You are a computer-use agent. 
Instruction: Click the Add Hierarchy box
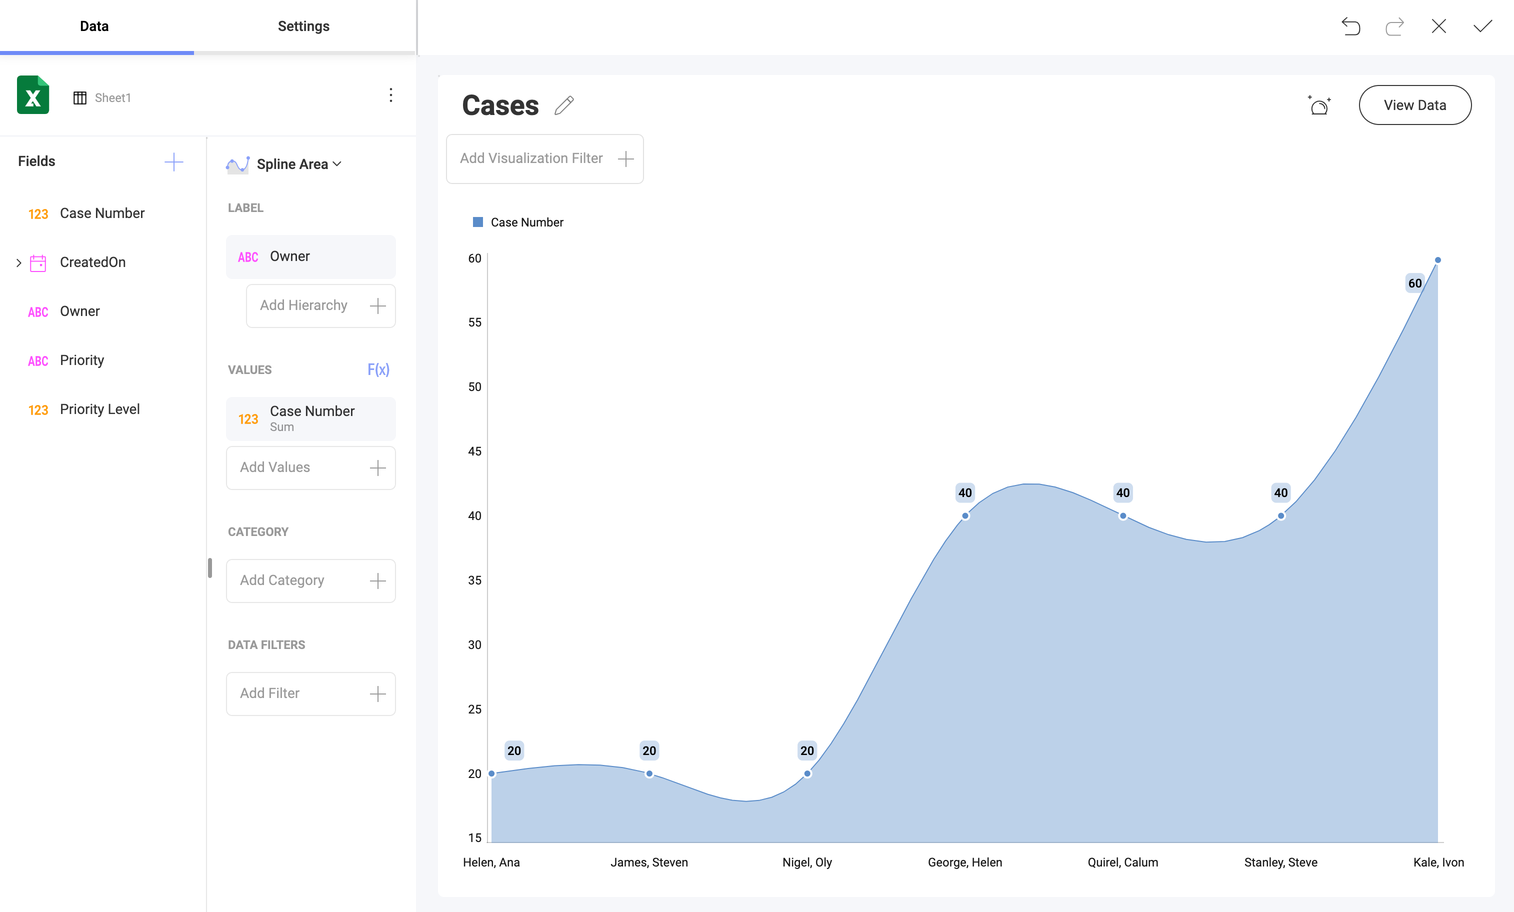point(321,306)
